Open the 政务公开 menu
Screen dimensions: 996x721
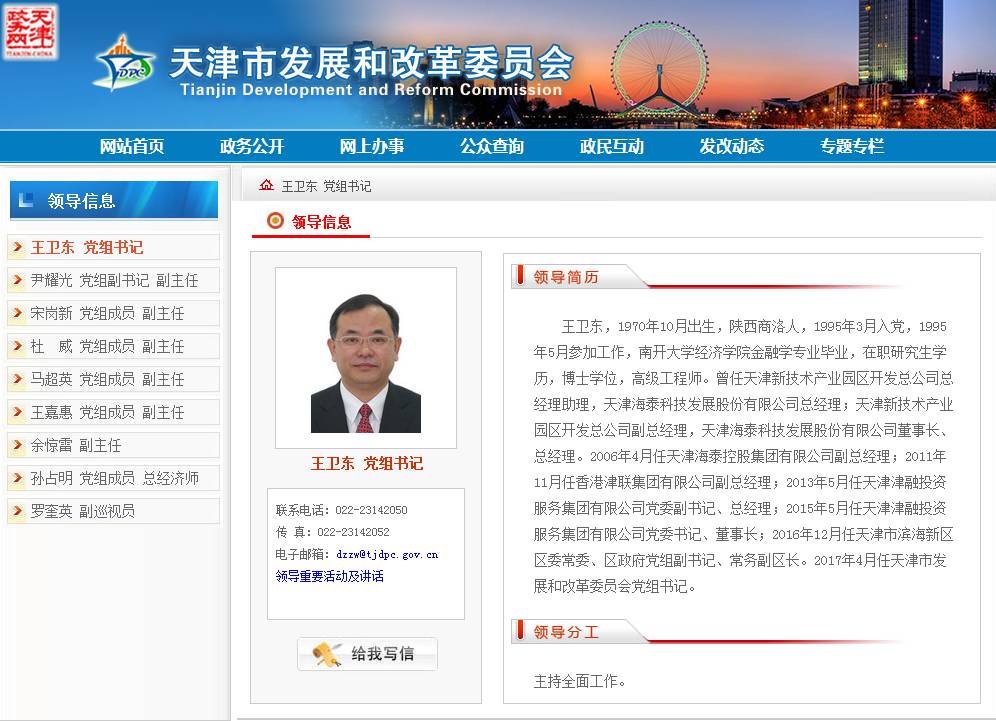(x=251, y=145)
